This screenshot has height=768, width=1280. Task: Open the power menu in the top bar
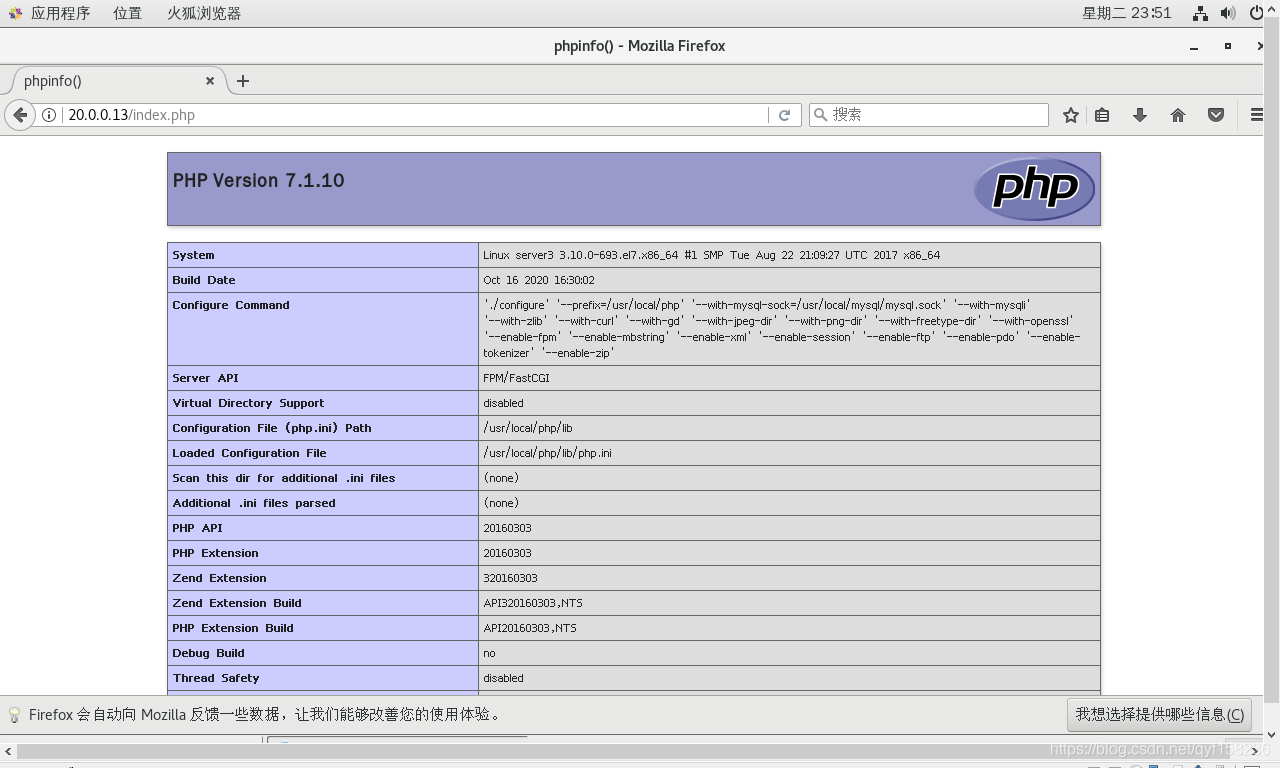1257,13
